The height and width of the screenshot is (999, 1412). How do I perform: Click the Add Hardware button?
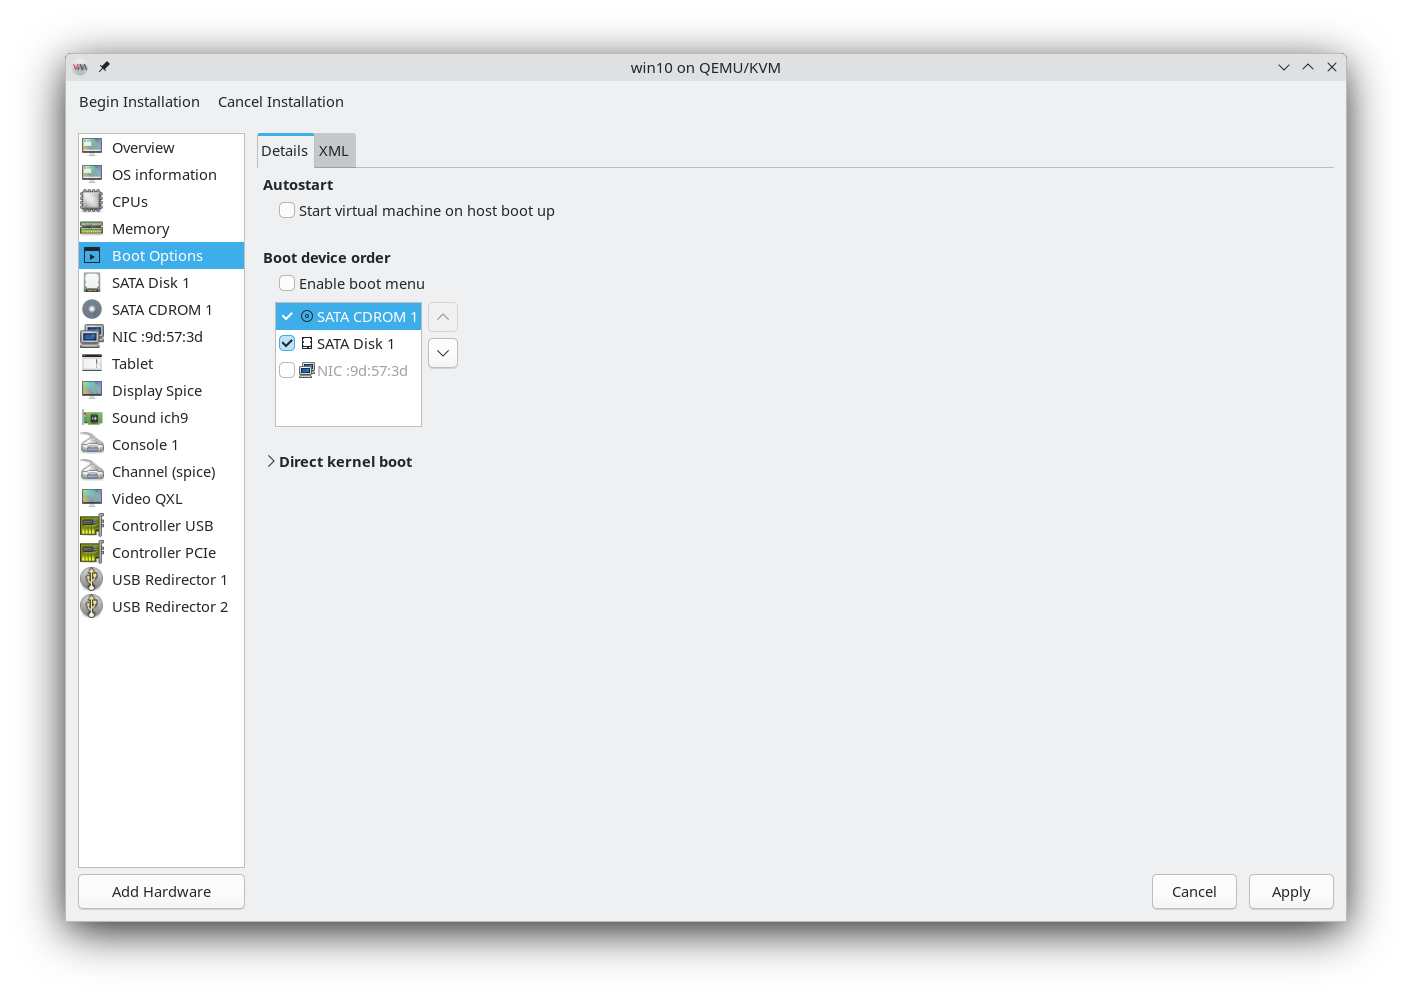pos(161,892)
